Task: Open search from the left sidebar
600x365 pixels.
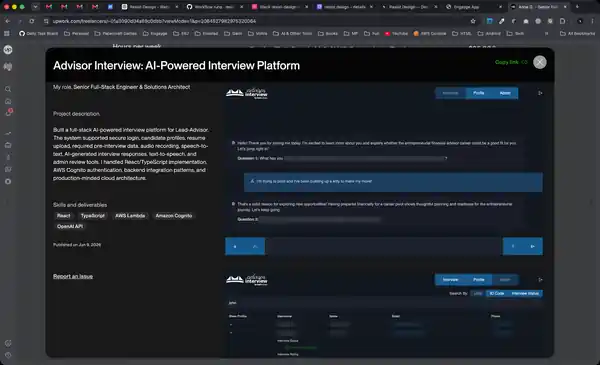Action: coord(8,90)
